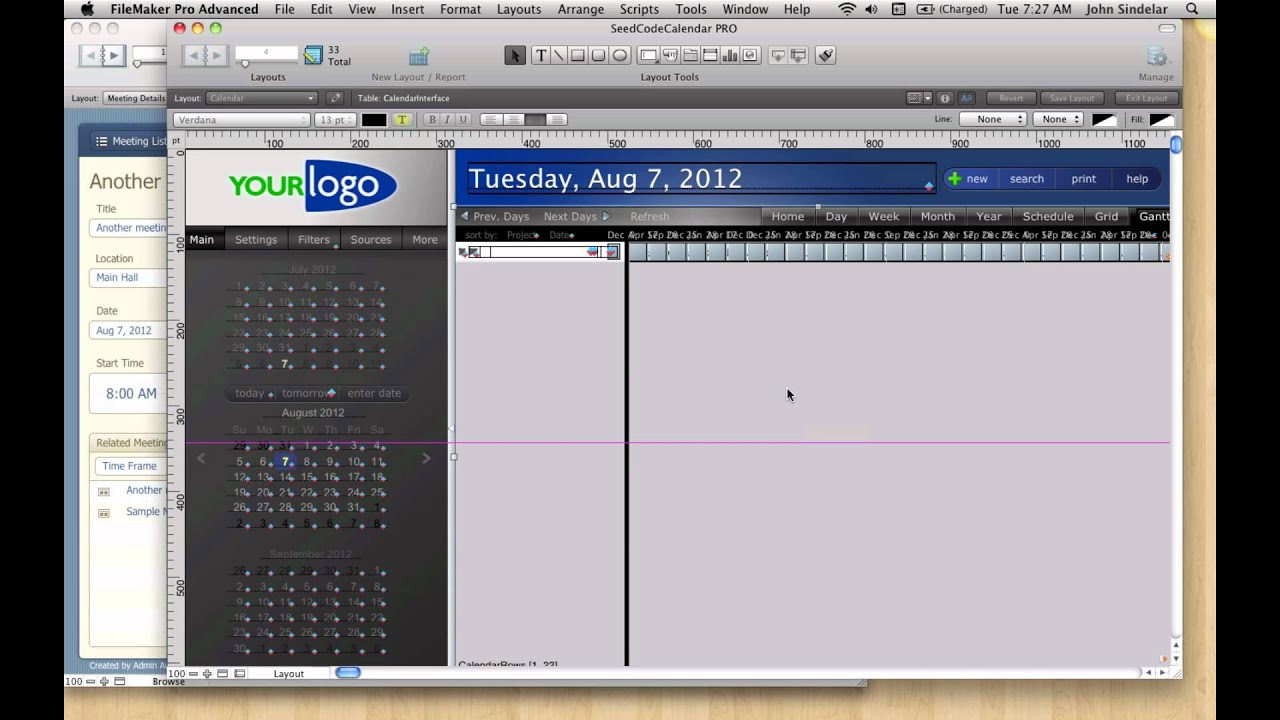1280x720 pixels.
Task: Click the Fill color swatch
Action: [x=1161, y=119]
